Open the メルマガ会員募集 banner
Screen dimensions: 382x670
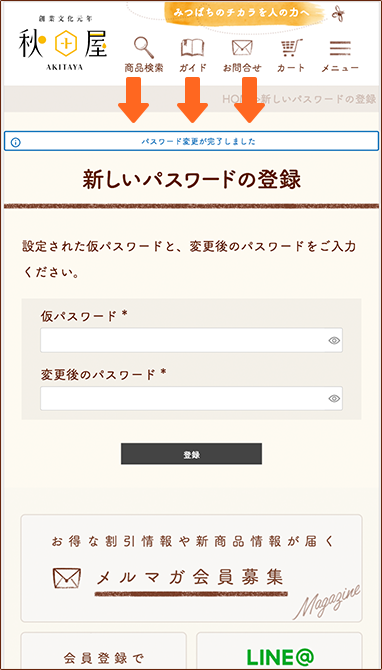191,568
